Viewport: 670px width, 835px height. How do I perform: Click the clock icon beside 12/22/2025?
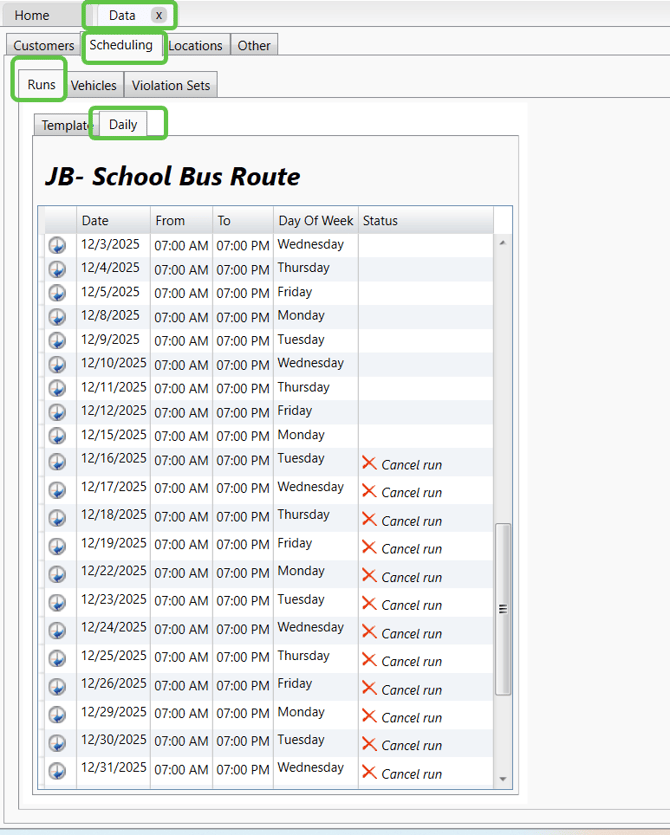[57, 574]
